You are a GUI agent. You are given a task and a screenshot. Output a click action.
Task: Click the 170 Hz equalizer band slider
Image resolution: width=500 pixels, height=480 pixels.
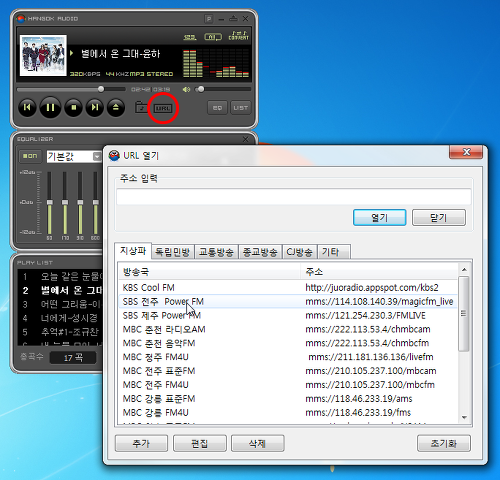(65, 203)
